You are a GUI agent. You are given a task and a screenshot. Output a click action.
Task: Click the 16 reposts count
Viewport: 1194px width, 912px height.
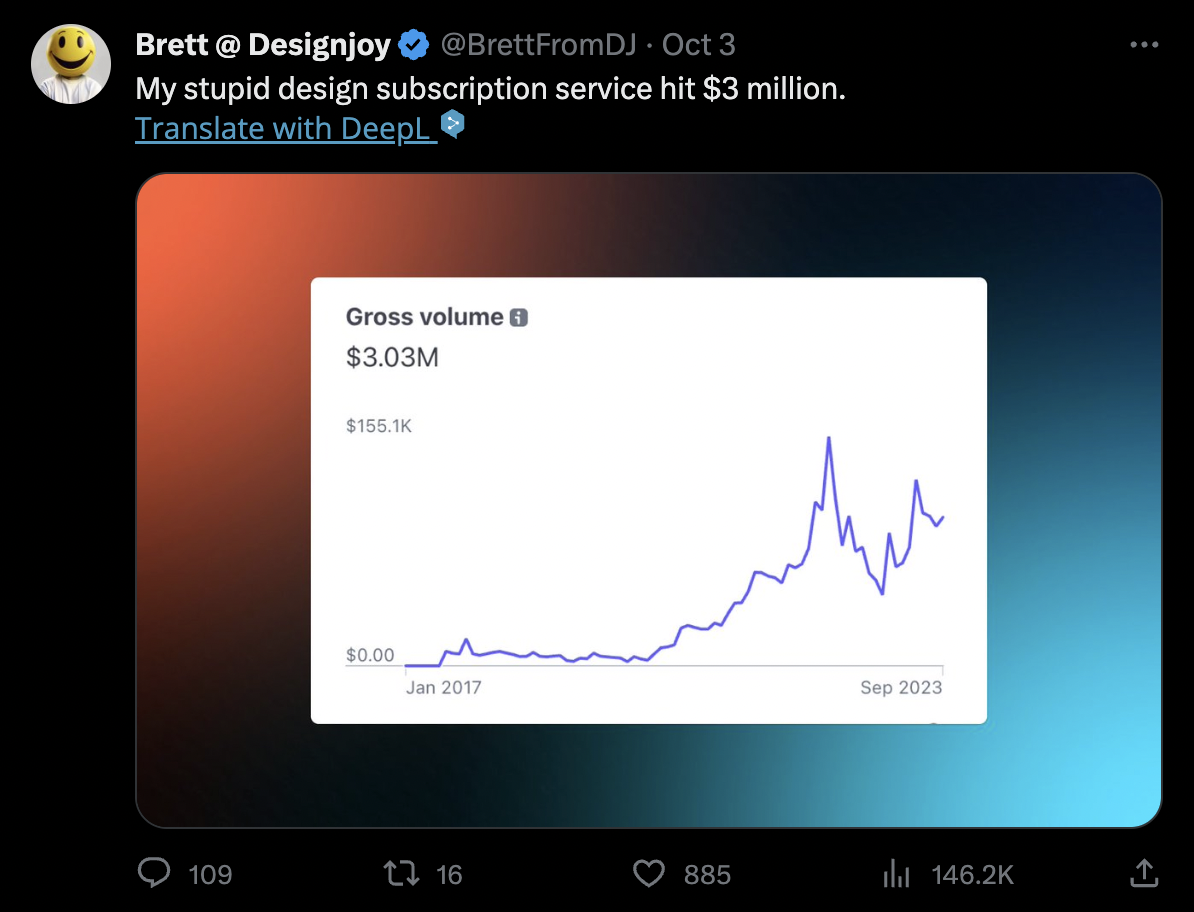click(x=449, y=875)
